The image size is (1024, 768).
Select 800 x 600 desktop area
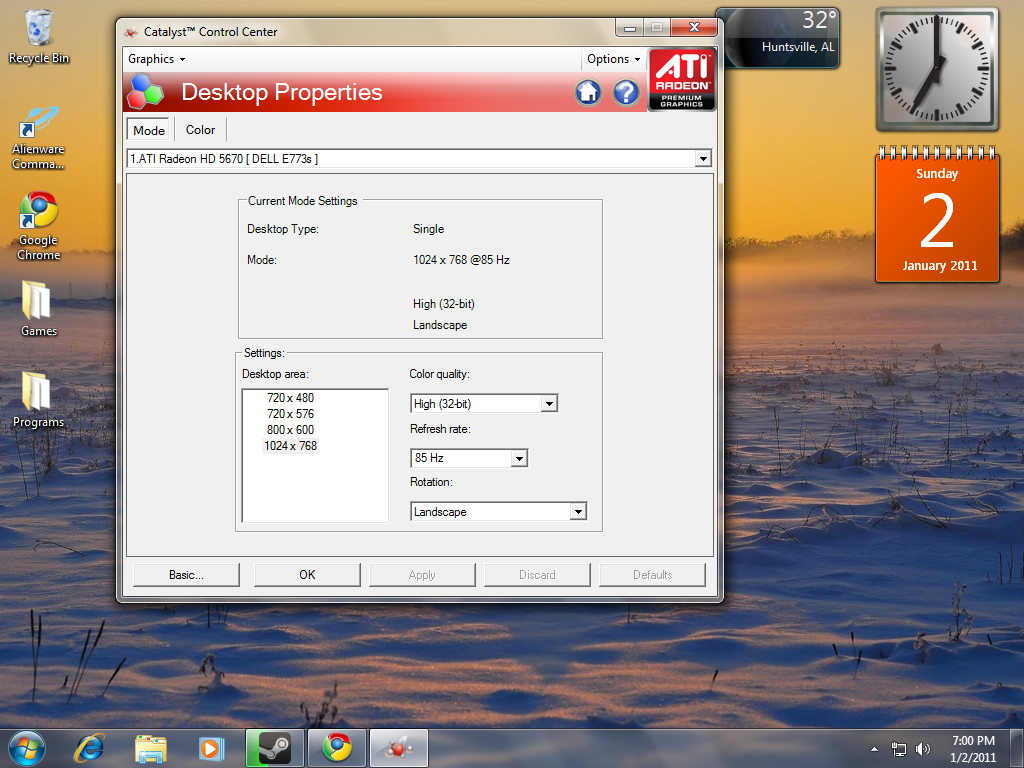290,430
